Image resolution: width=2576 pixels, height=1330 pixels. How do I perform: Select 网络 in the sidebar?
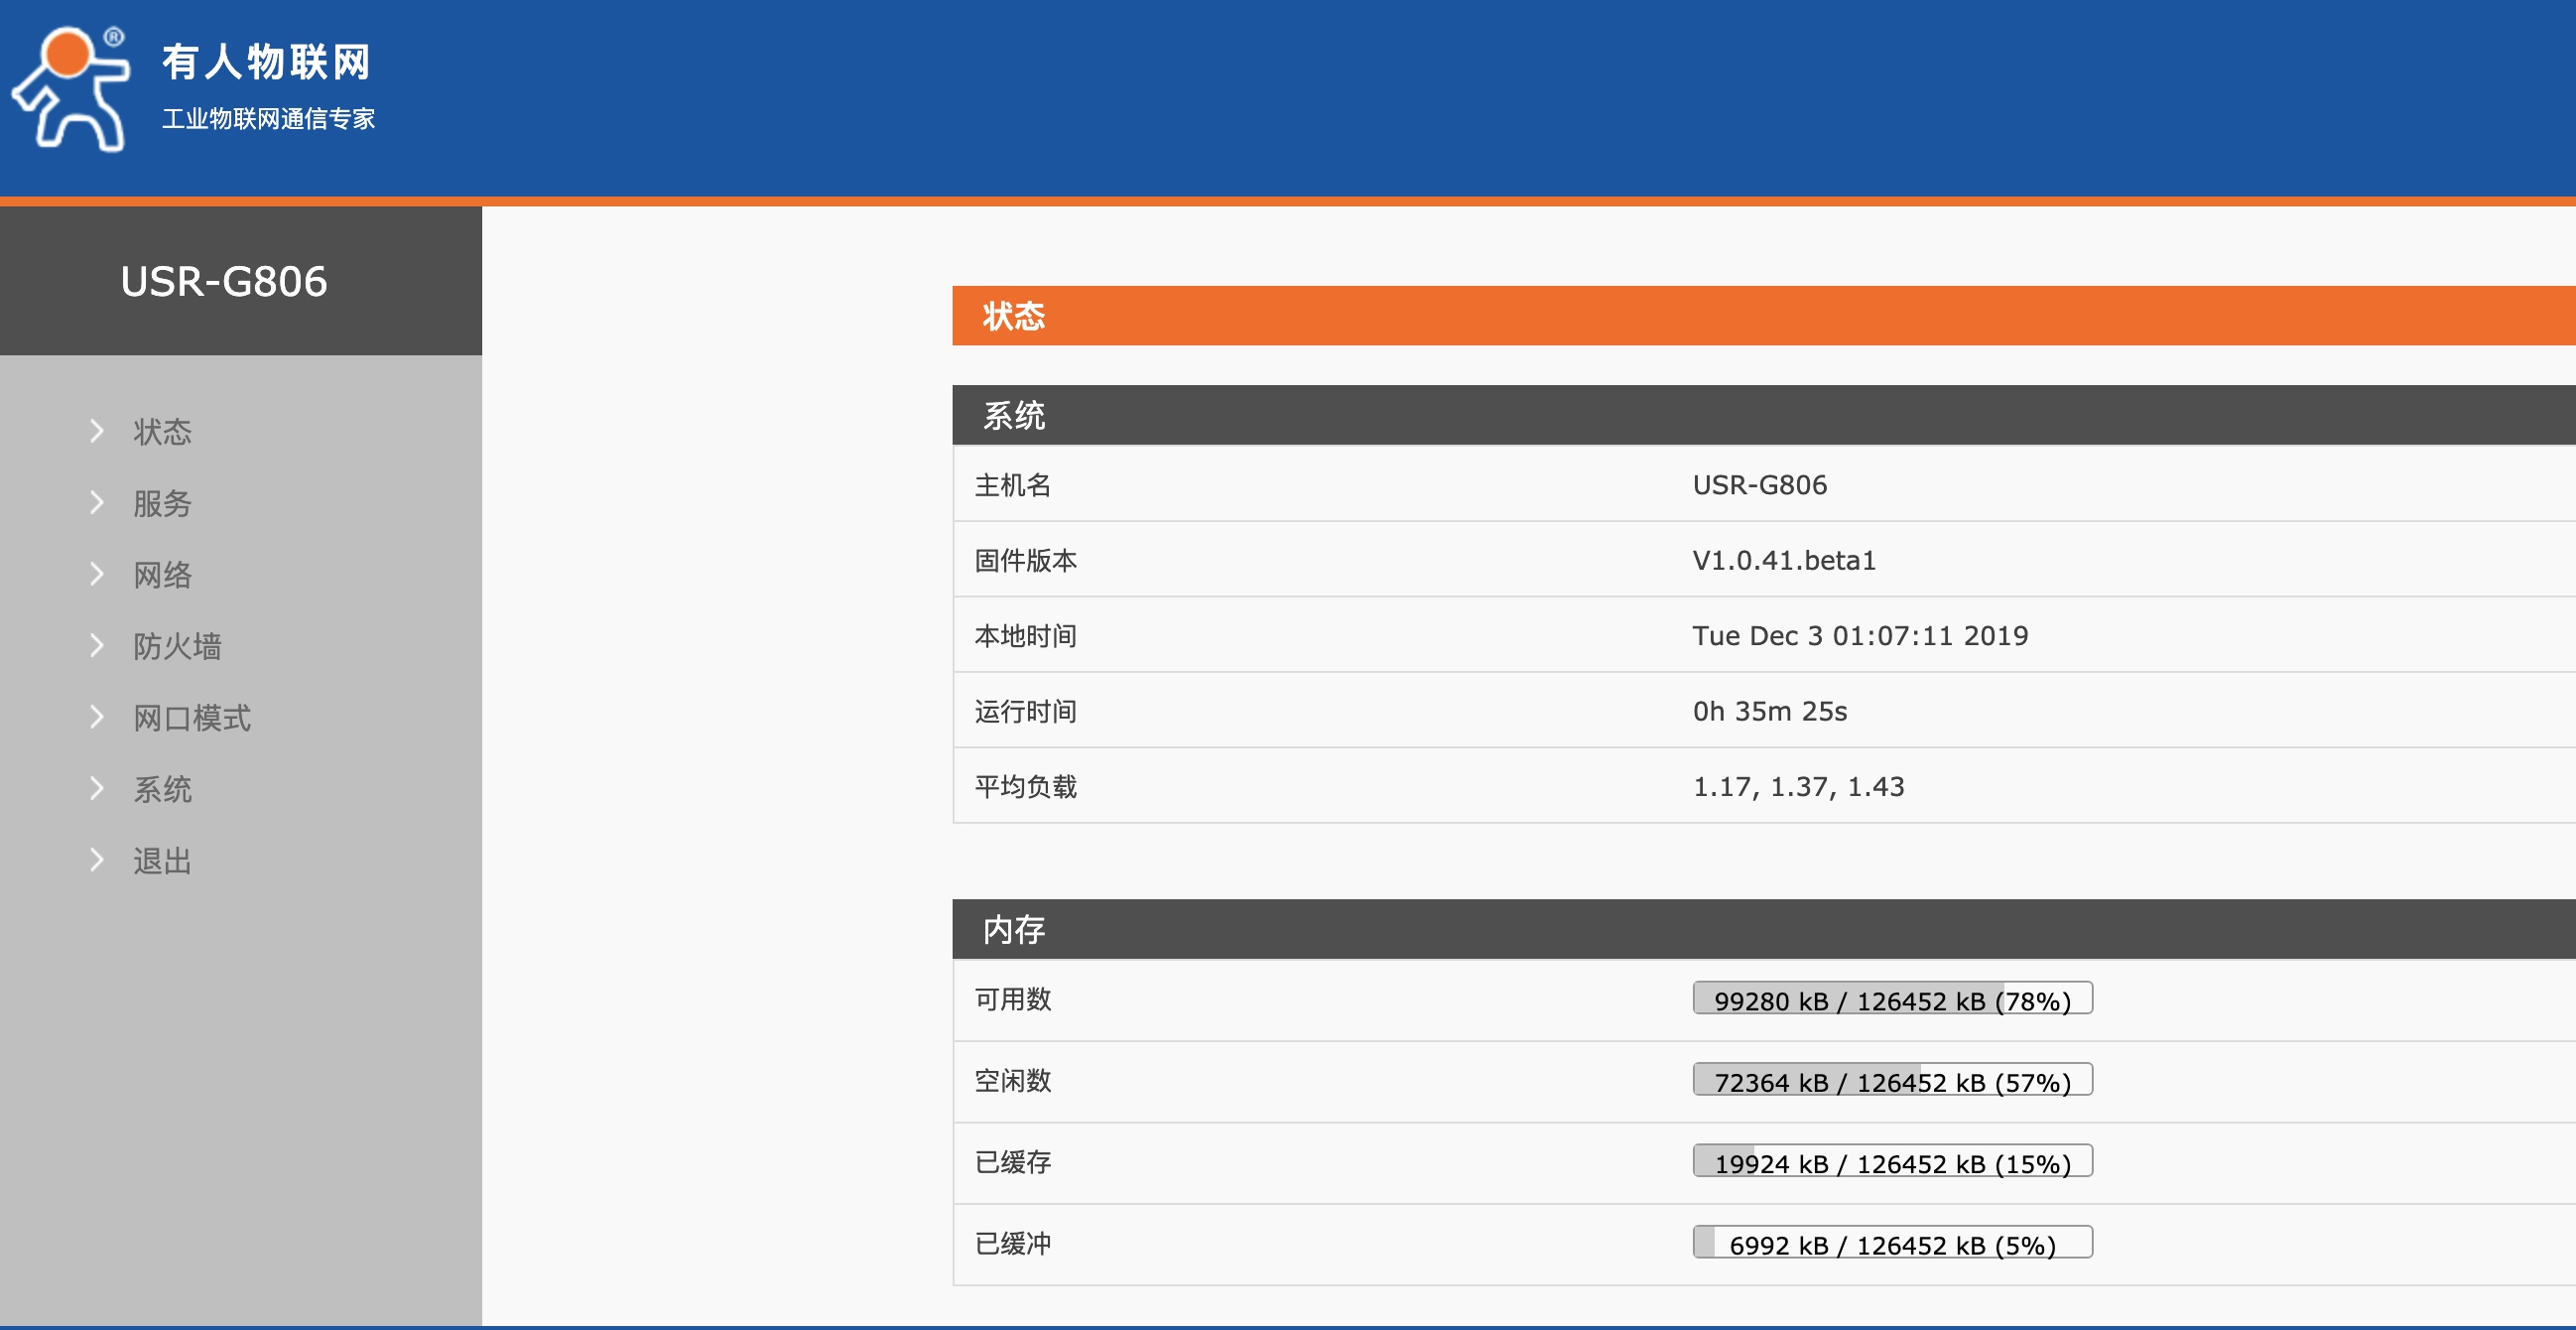pyautogui.click(x=162, y=575)
